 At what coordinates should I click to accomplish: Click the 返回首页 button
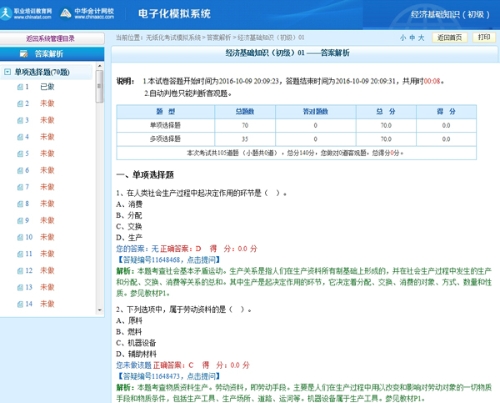[x=449, y=37]
